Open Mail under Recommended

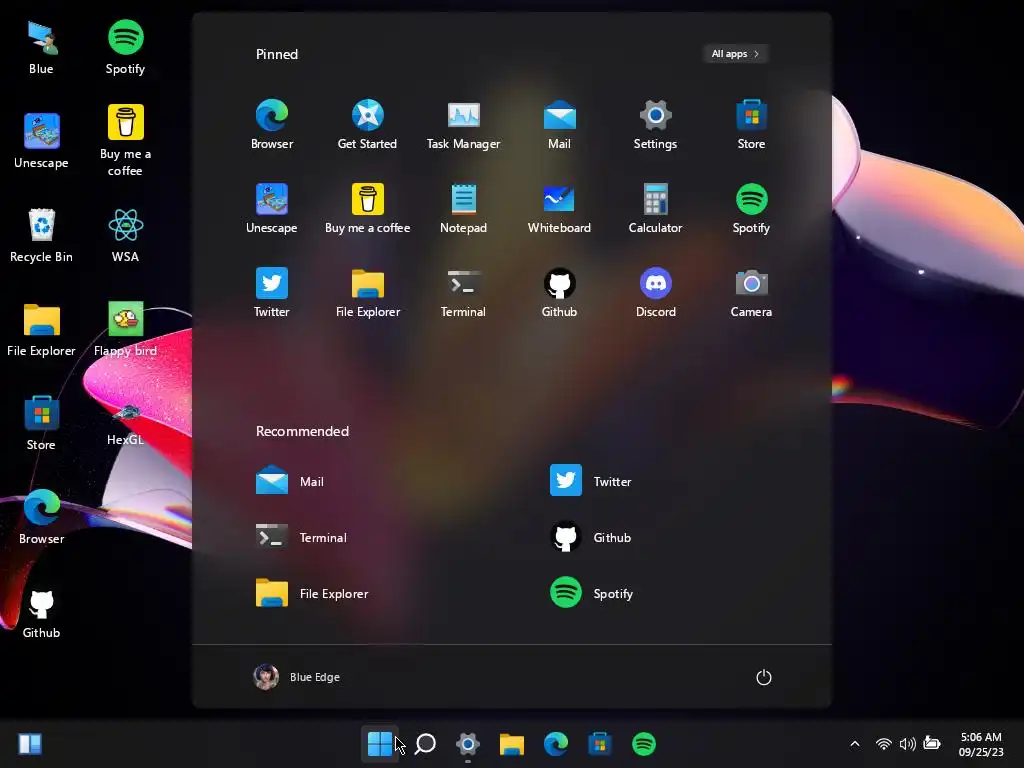pos(290,481)
